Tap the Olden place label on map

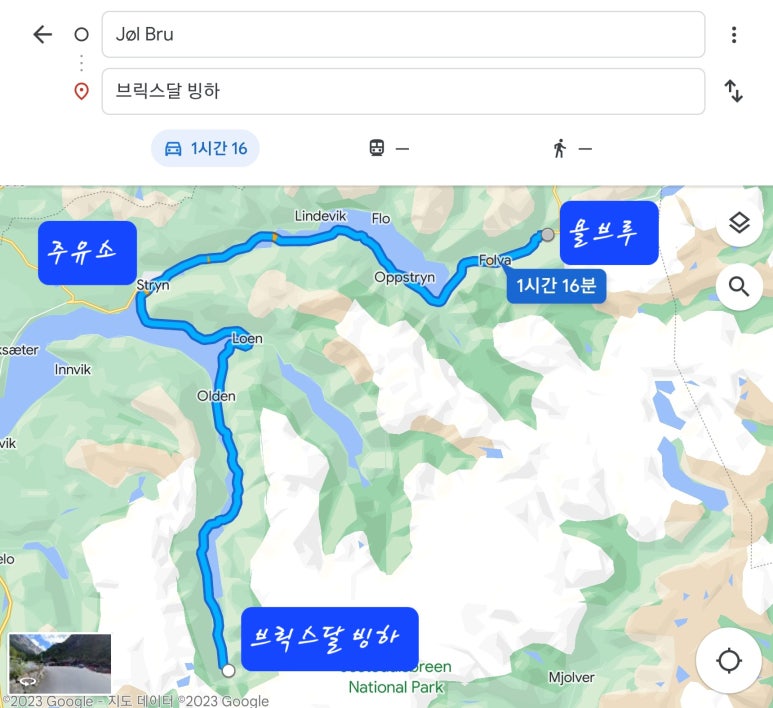pyautogui.click(x=216, y=396)
